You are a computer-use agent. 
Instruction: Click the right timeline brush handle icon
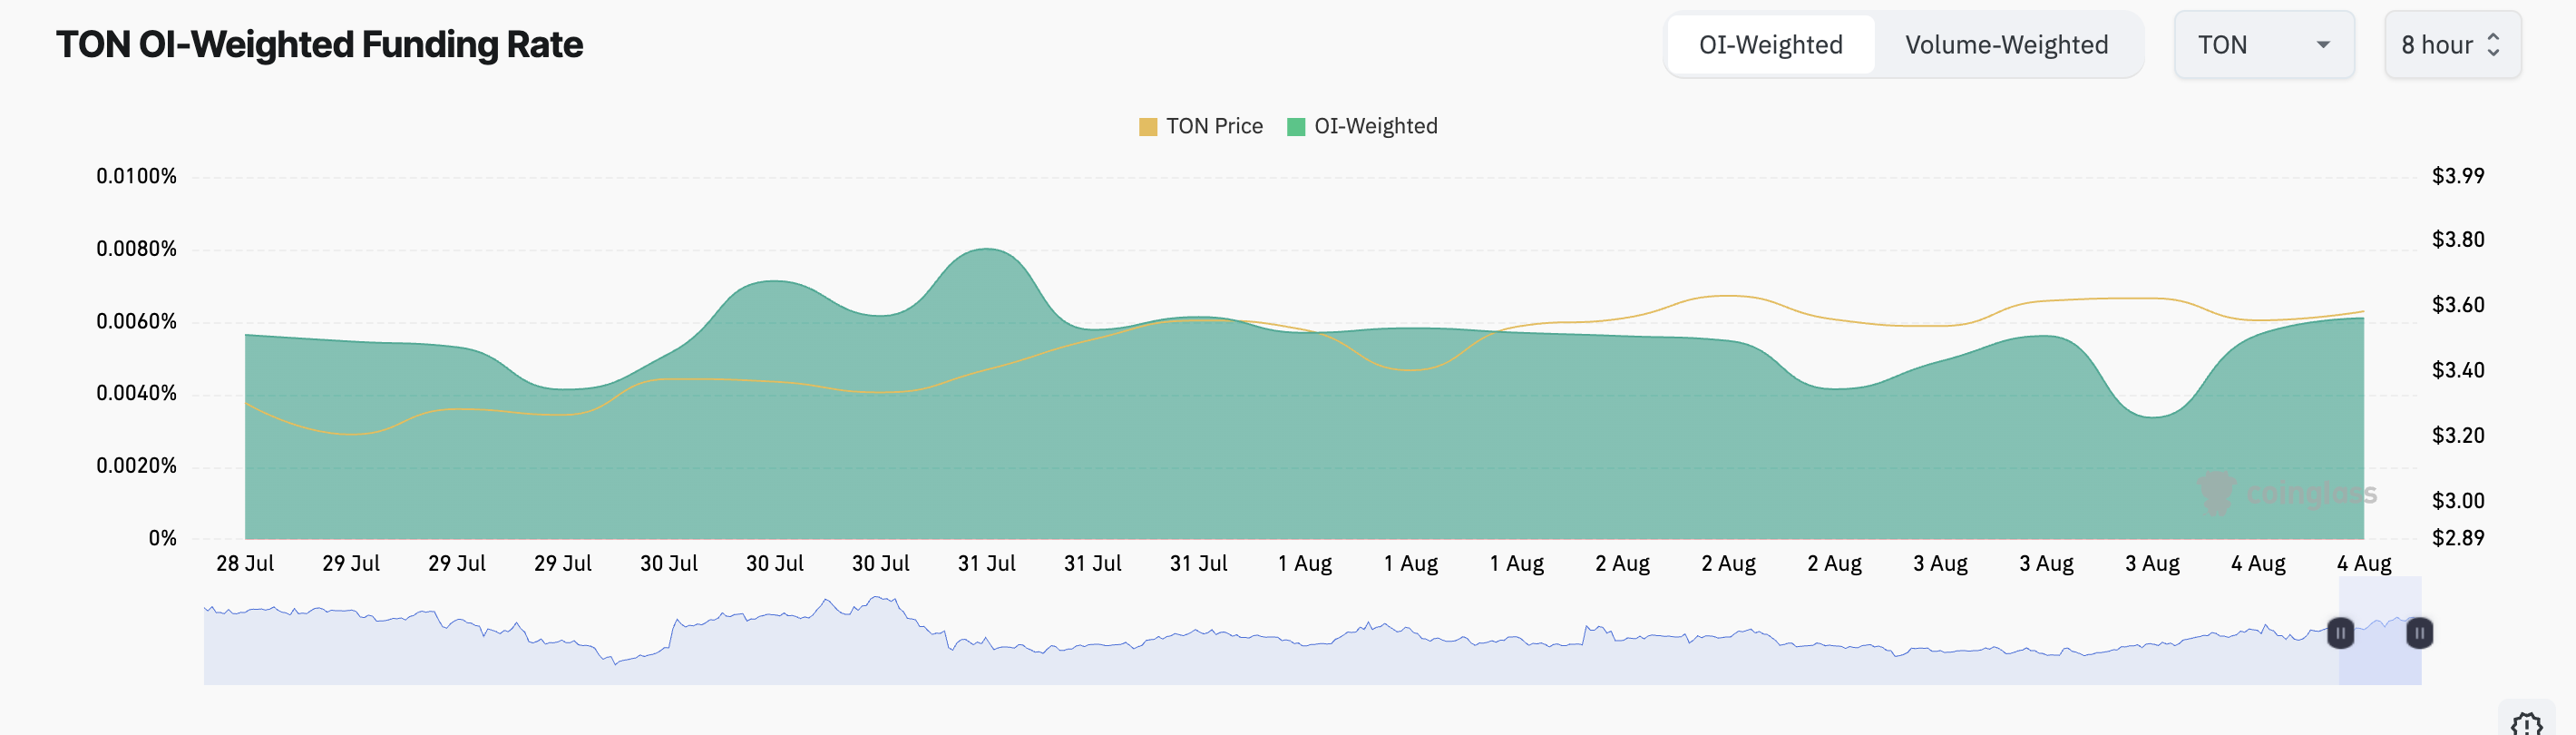[x=2419, y=633]
